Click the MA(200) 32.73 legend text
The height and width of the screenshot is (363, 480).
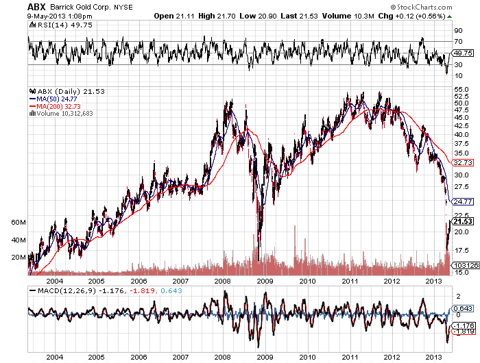point(58,106)
